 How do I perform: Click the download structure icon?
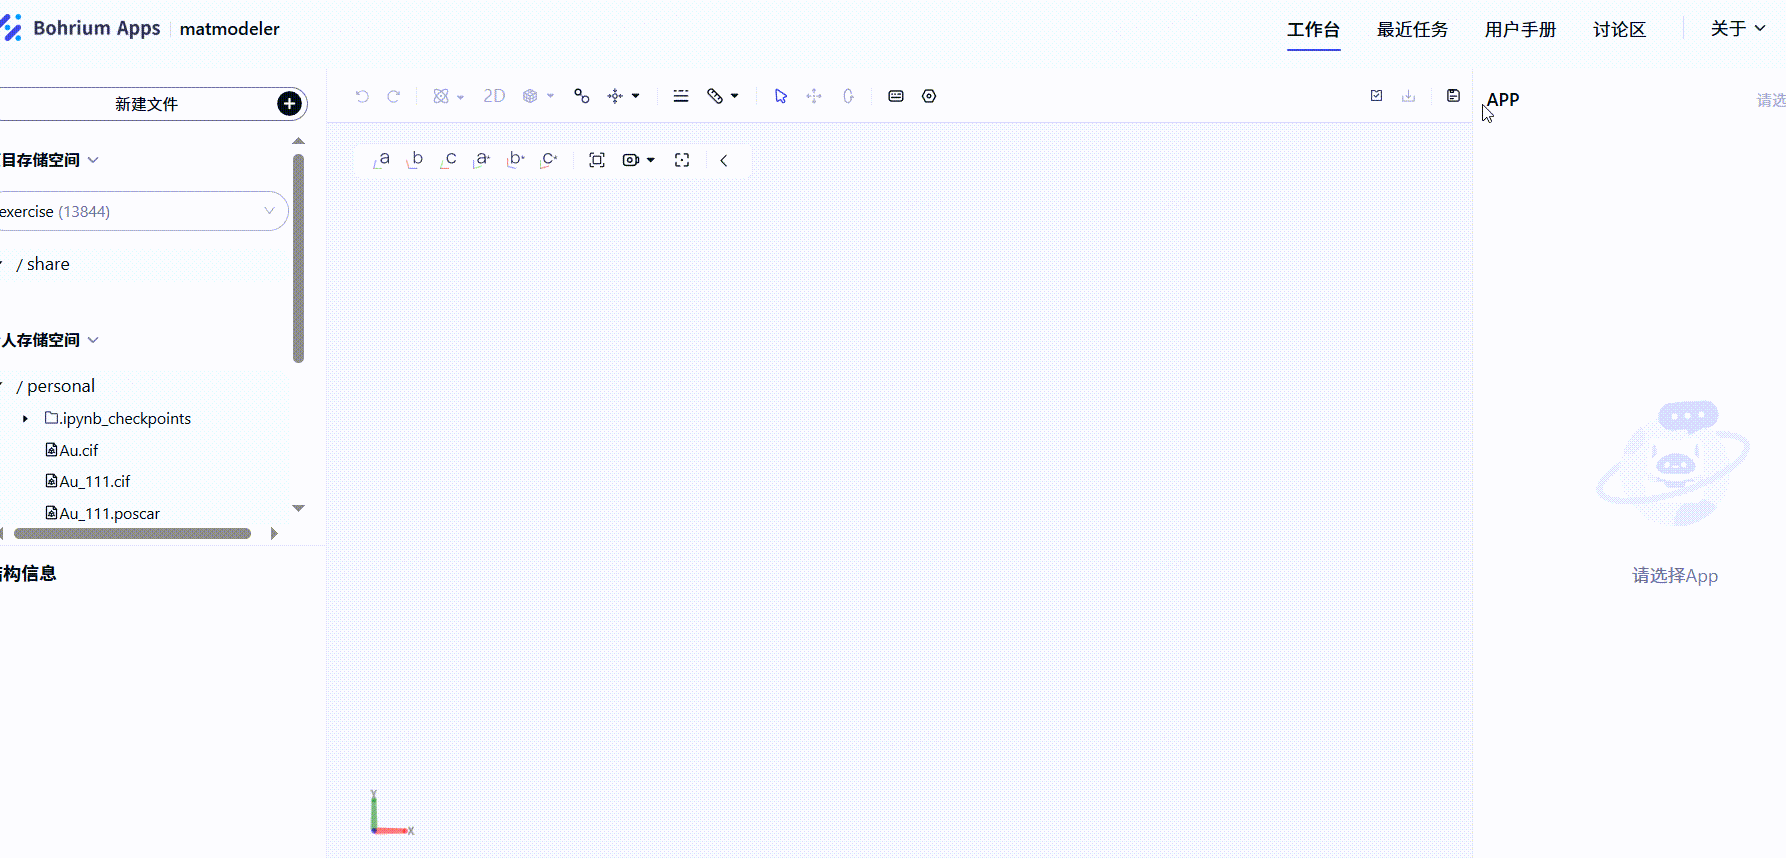coord(1408,96)
